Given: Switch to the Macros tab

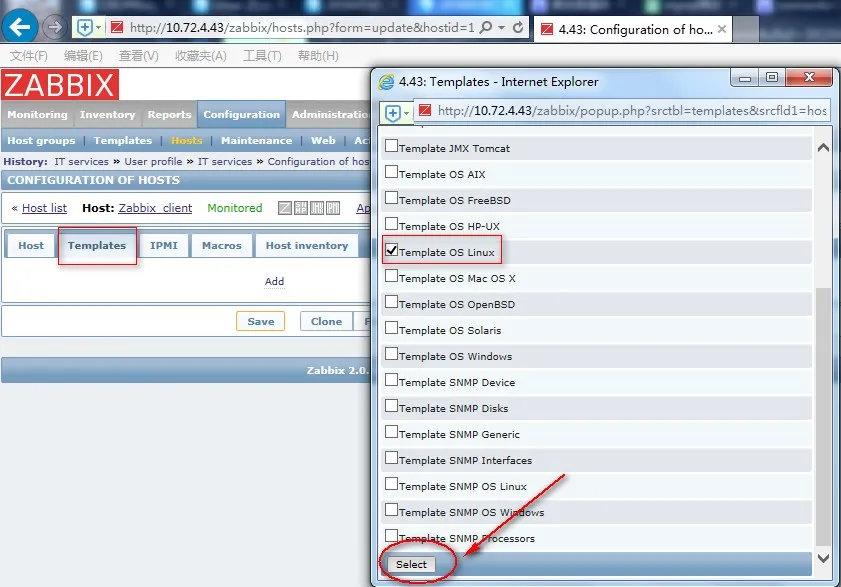Looking at the screenshot, I should (x=222, y=246).
